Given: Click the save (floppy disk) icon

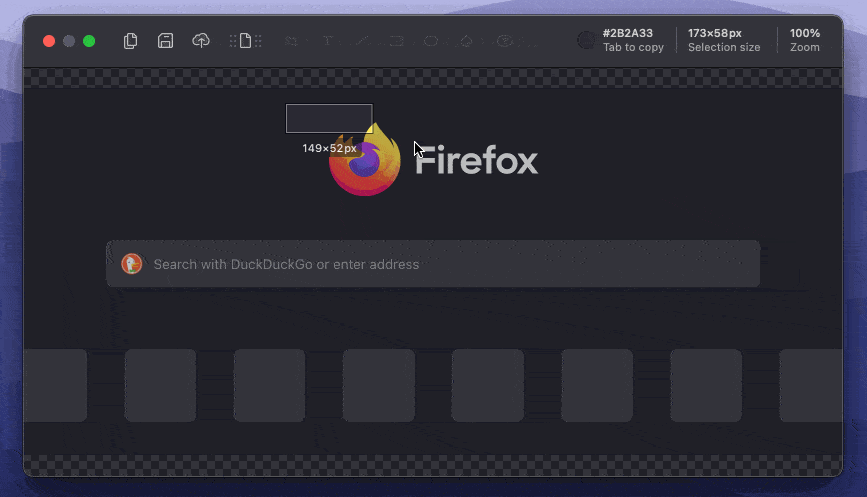Looking at the screenshot, I should (166, 41).
